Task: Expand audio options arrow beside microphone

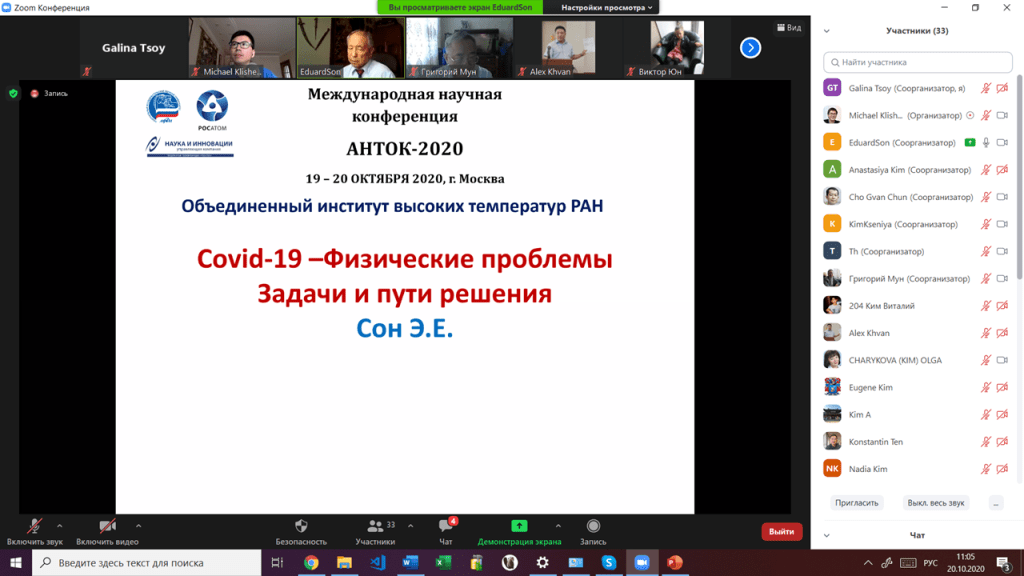Action: pyautogui.click(x=59, y=525)
